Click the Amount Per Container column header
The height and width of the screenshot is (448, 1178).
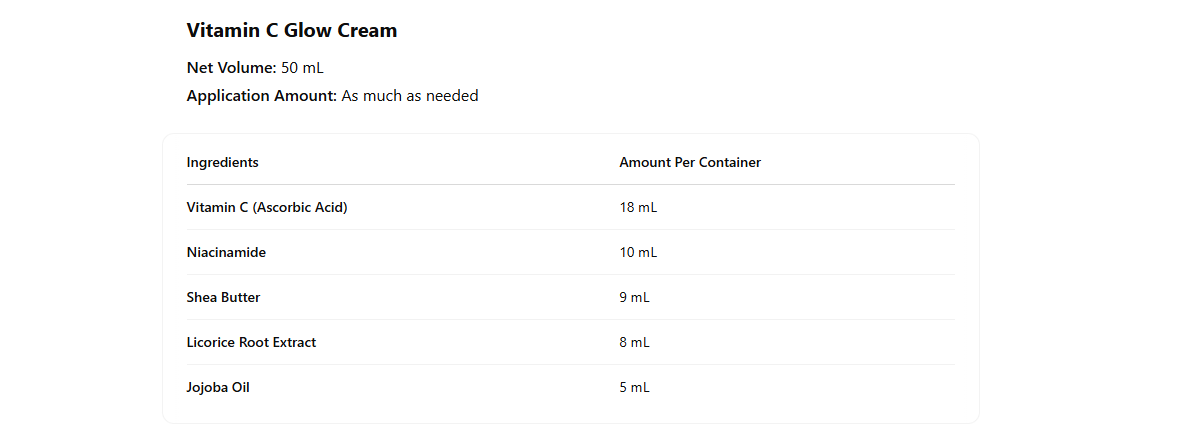[690, 162]
